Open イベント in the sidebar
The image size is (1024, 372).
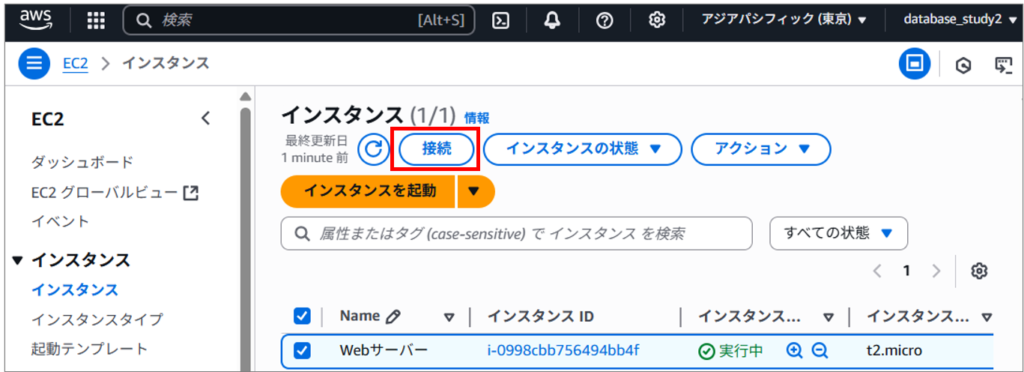coord(60,221)
